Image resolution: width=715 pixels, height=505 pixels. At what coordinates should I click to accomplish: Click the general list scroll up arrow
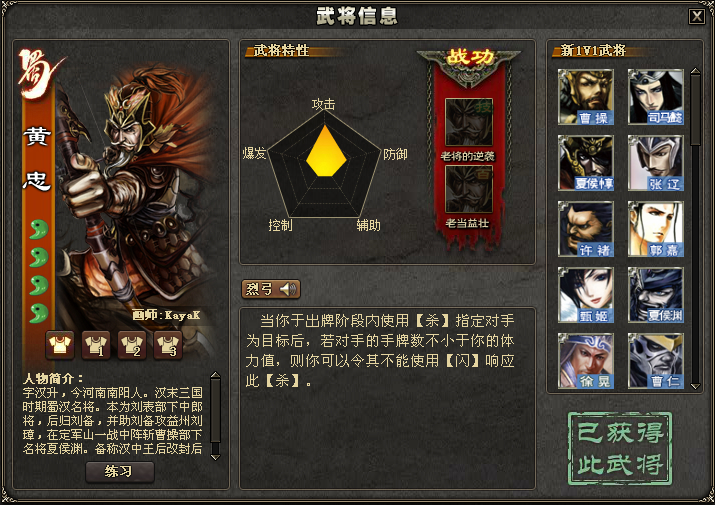(x=695, y=72)
